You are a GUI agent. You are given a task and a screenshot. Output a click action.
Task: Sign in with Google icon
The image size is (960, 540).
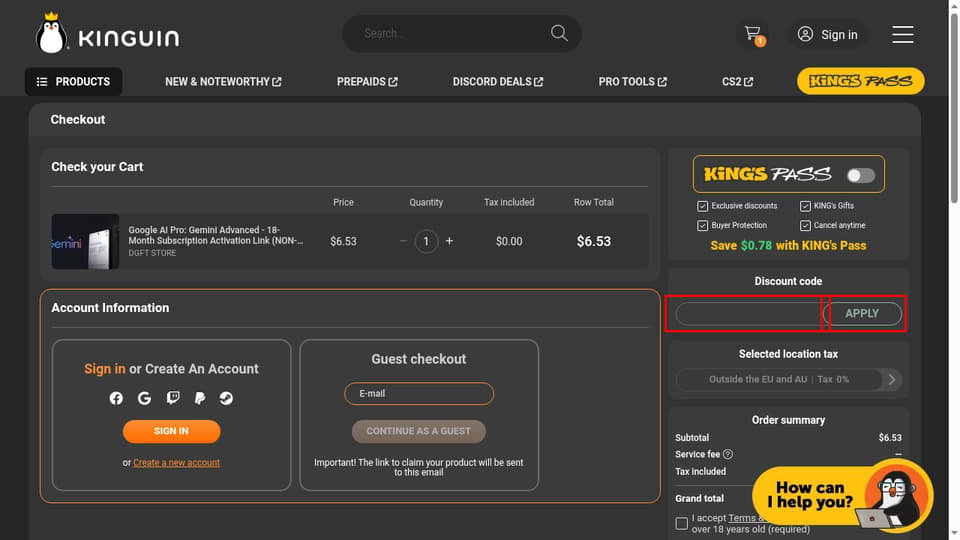(x=144, y=399)
